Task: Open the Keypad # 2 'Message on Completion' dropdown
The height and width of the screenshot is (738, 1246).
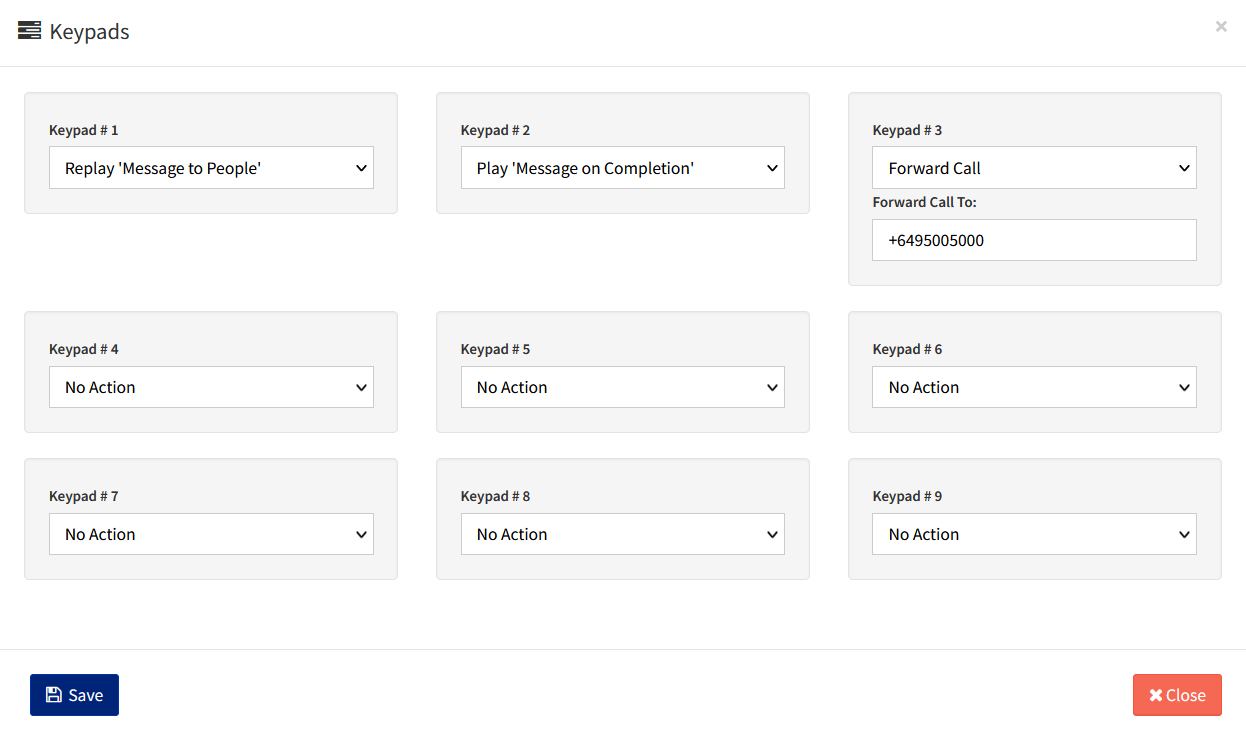Action: [x=622, y=167]
